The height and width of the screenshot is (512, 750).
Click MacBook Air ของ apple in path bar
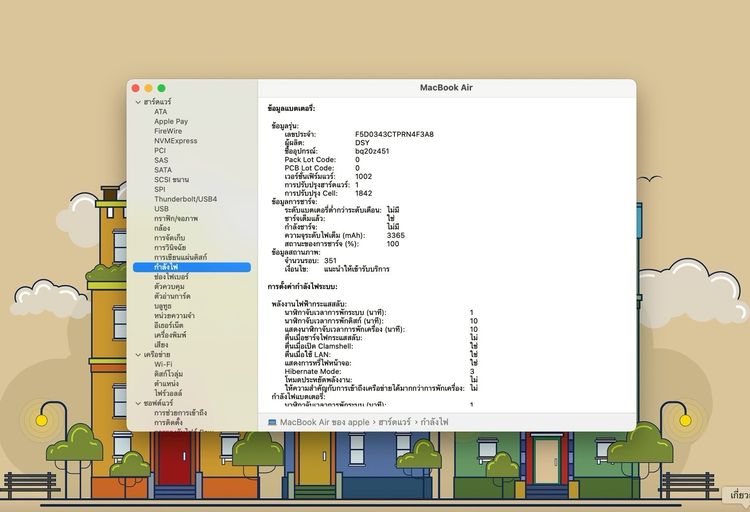pyautogui.click(x=323, y=423)
